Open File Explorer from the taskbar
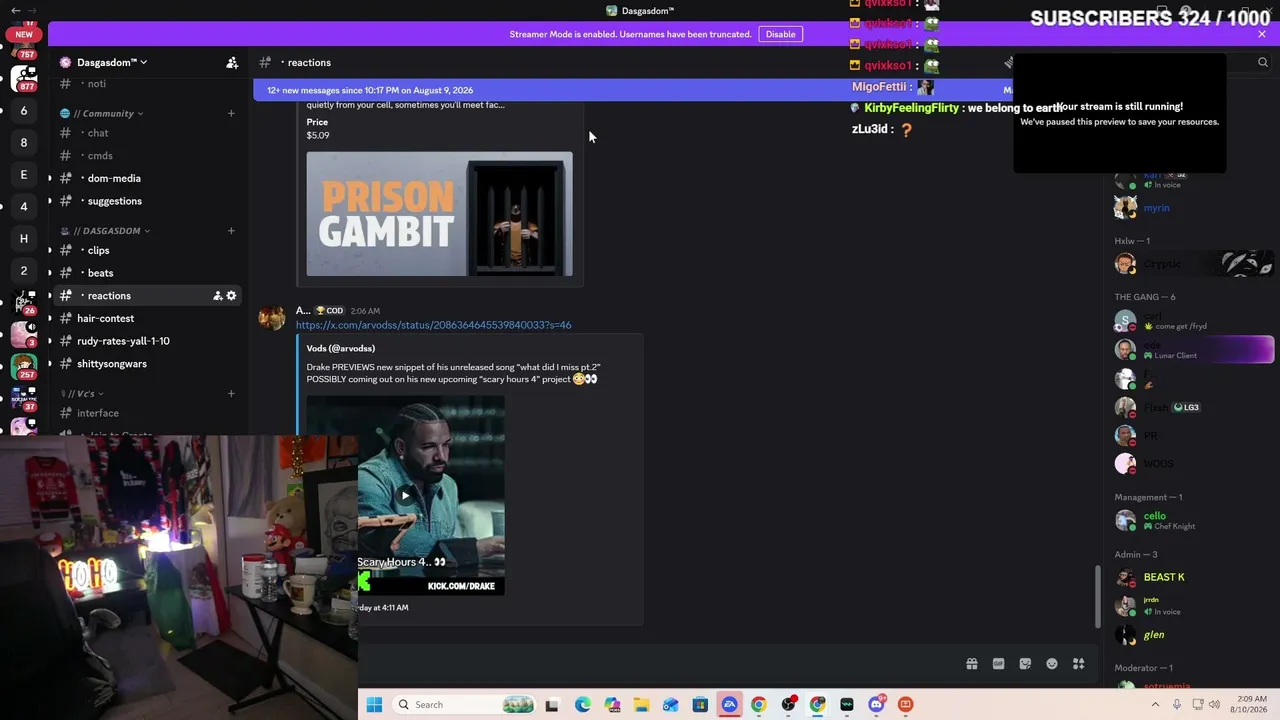Viewport: 1280px width, 720px height. point(641,704)
